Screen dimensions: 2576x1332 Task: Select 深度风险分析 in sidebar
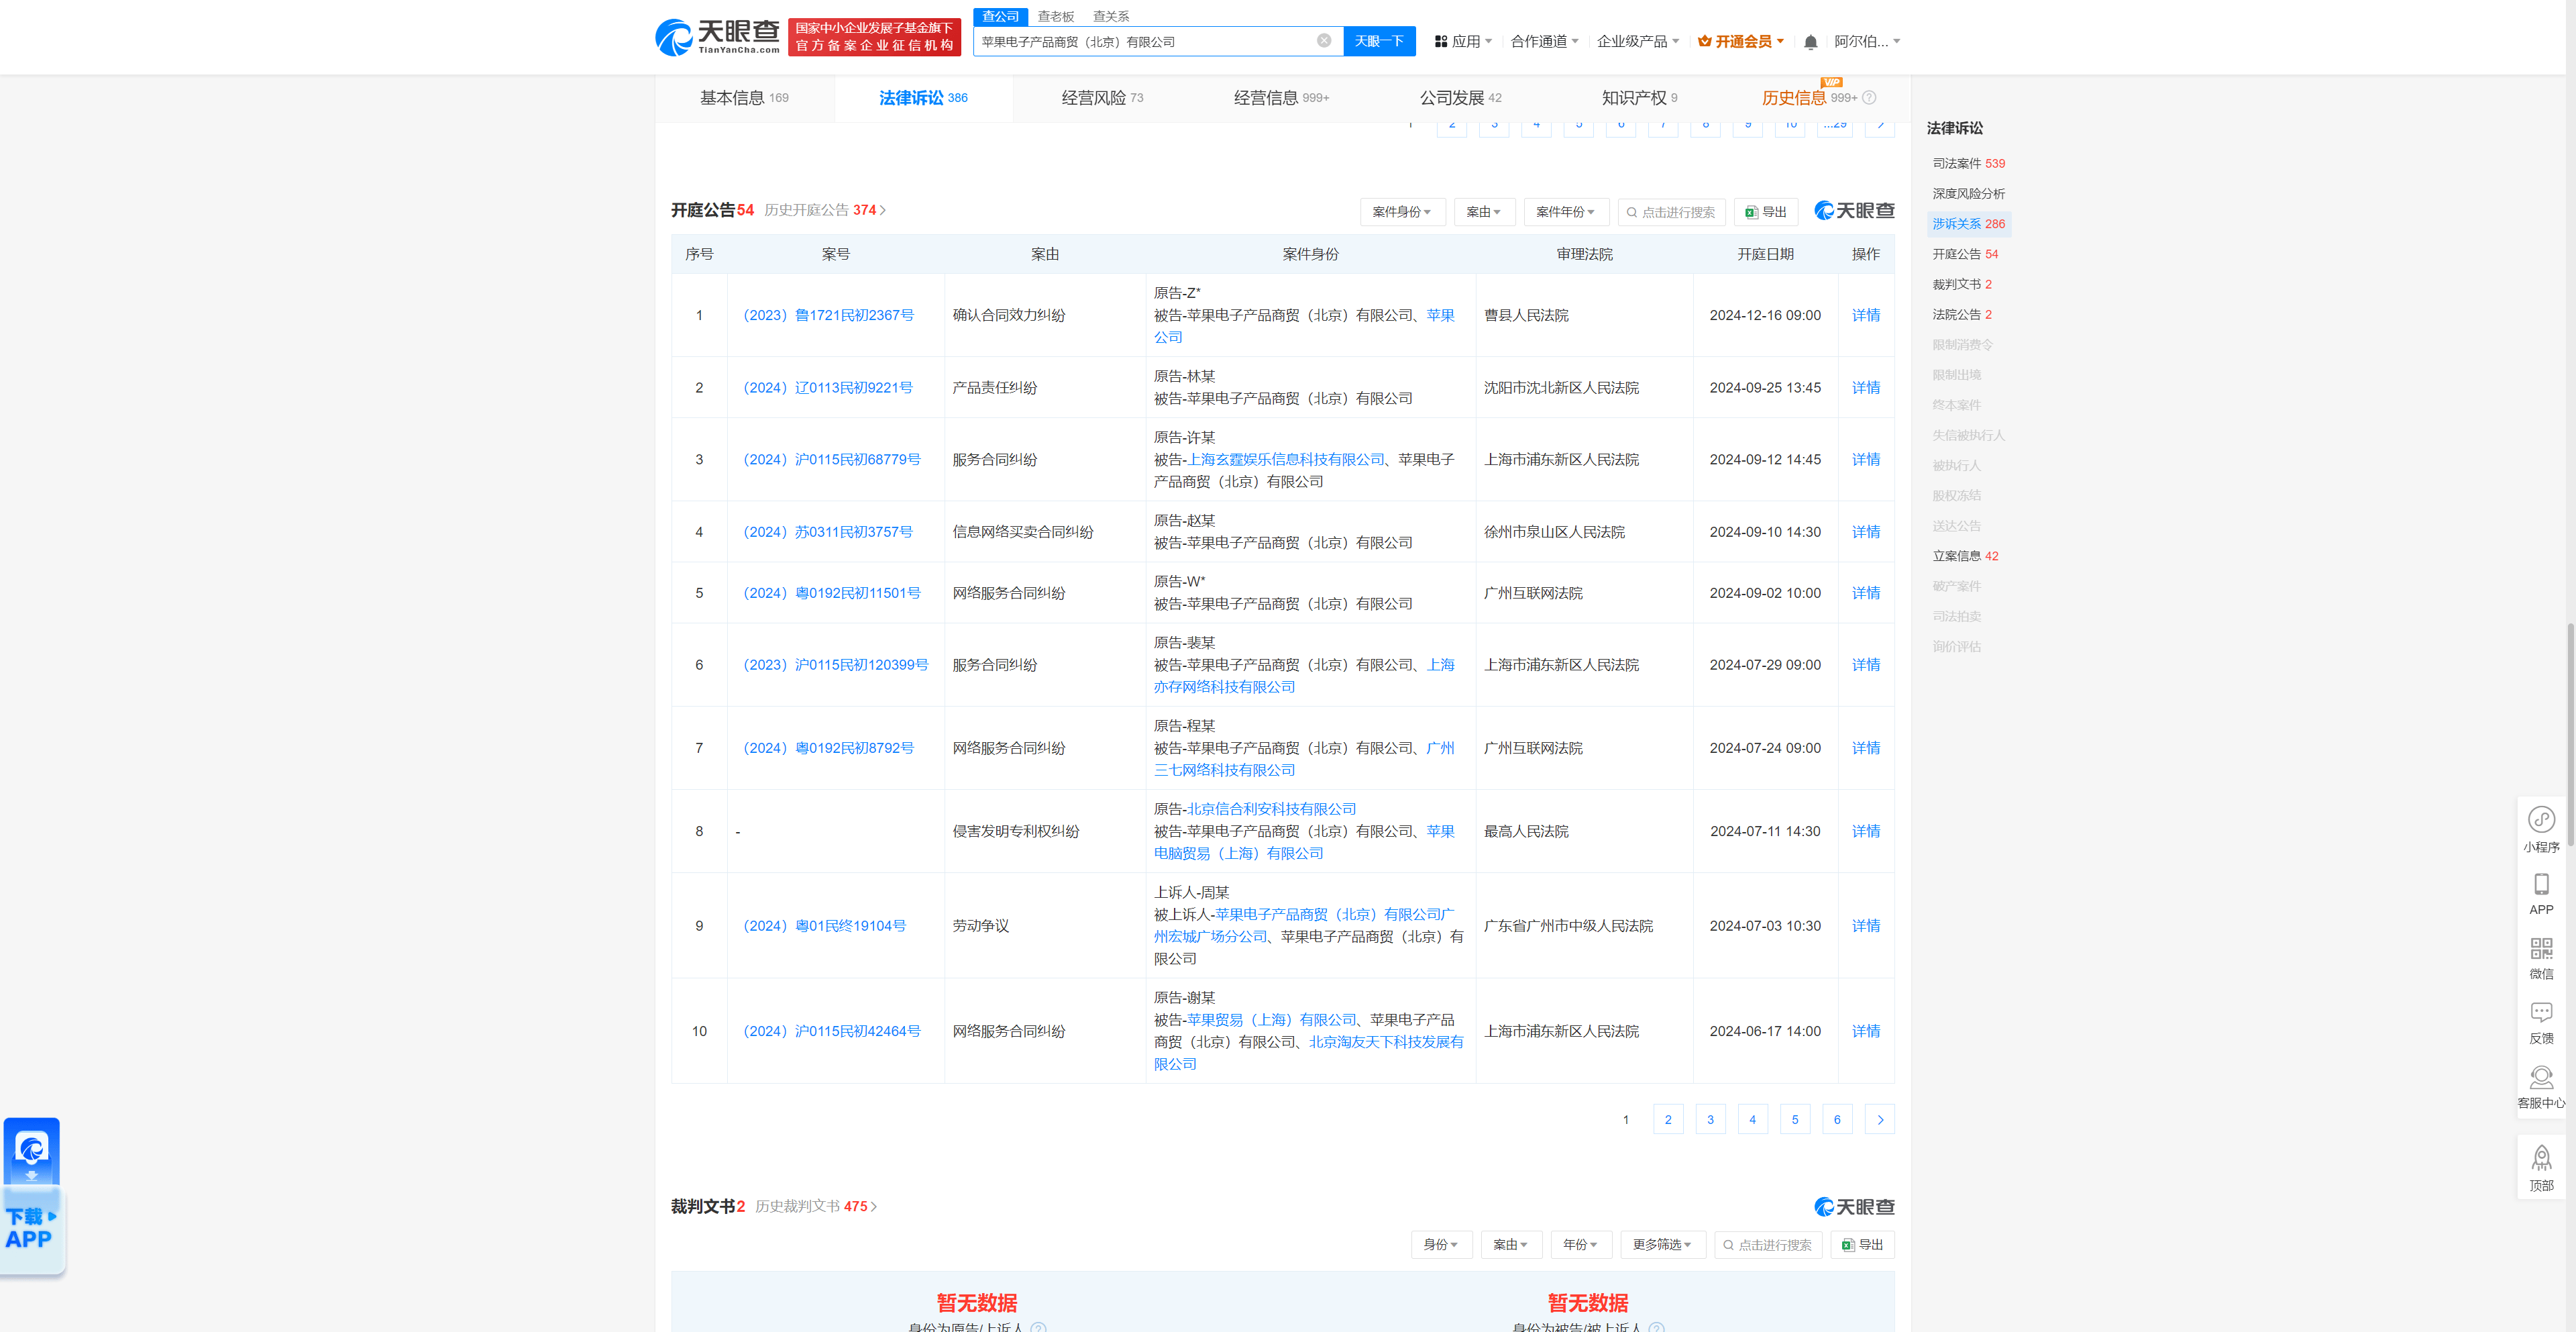(1968, 194)
